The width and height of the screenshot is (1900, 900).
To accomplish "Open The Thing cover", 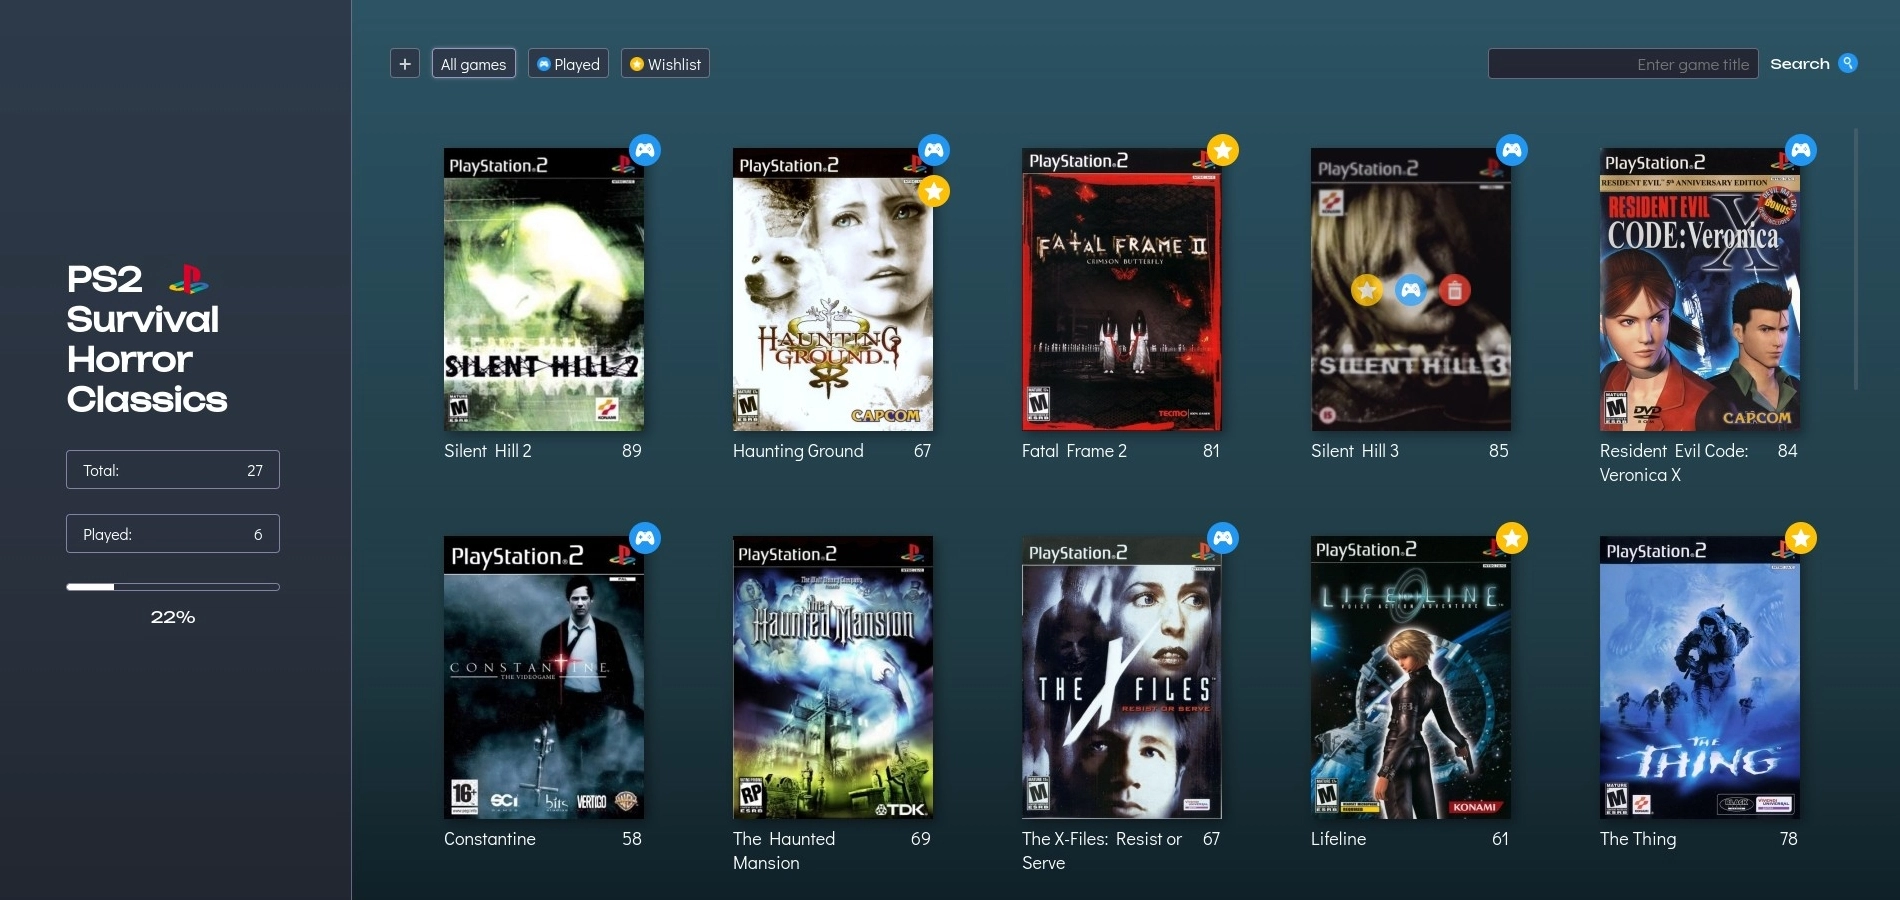I will 1700,678.
